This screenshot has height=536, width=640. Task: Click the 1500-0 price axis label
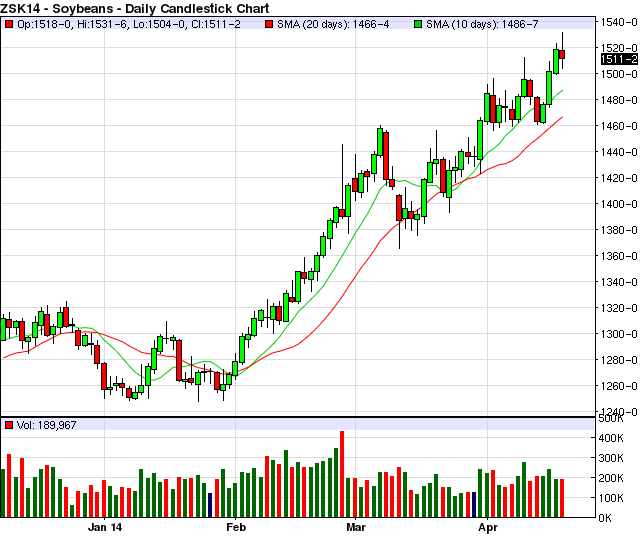pyautogui.click(x=619, y=74)
